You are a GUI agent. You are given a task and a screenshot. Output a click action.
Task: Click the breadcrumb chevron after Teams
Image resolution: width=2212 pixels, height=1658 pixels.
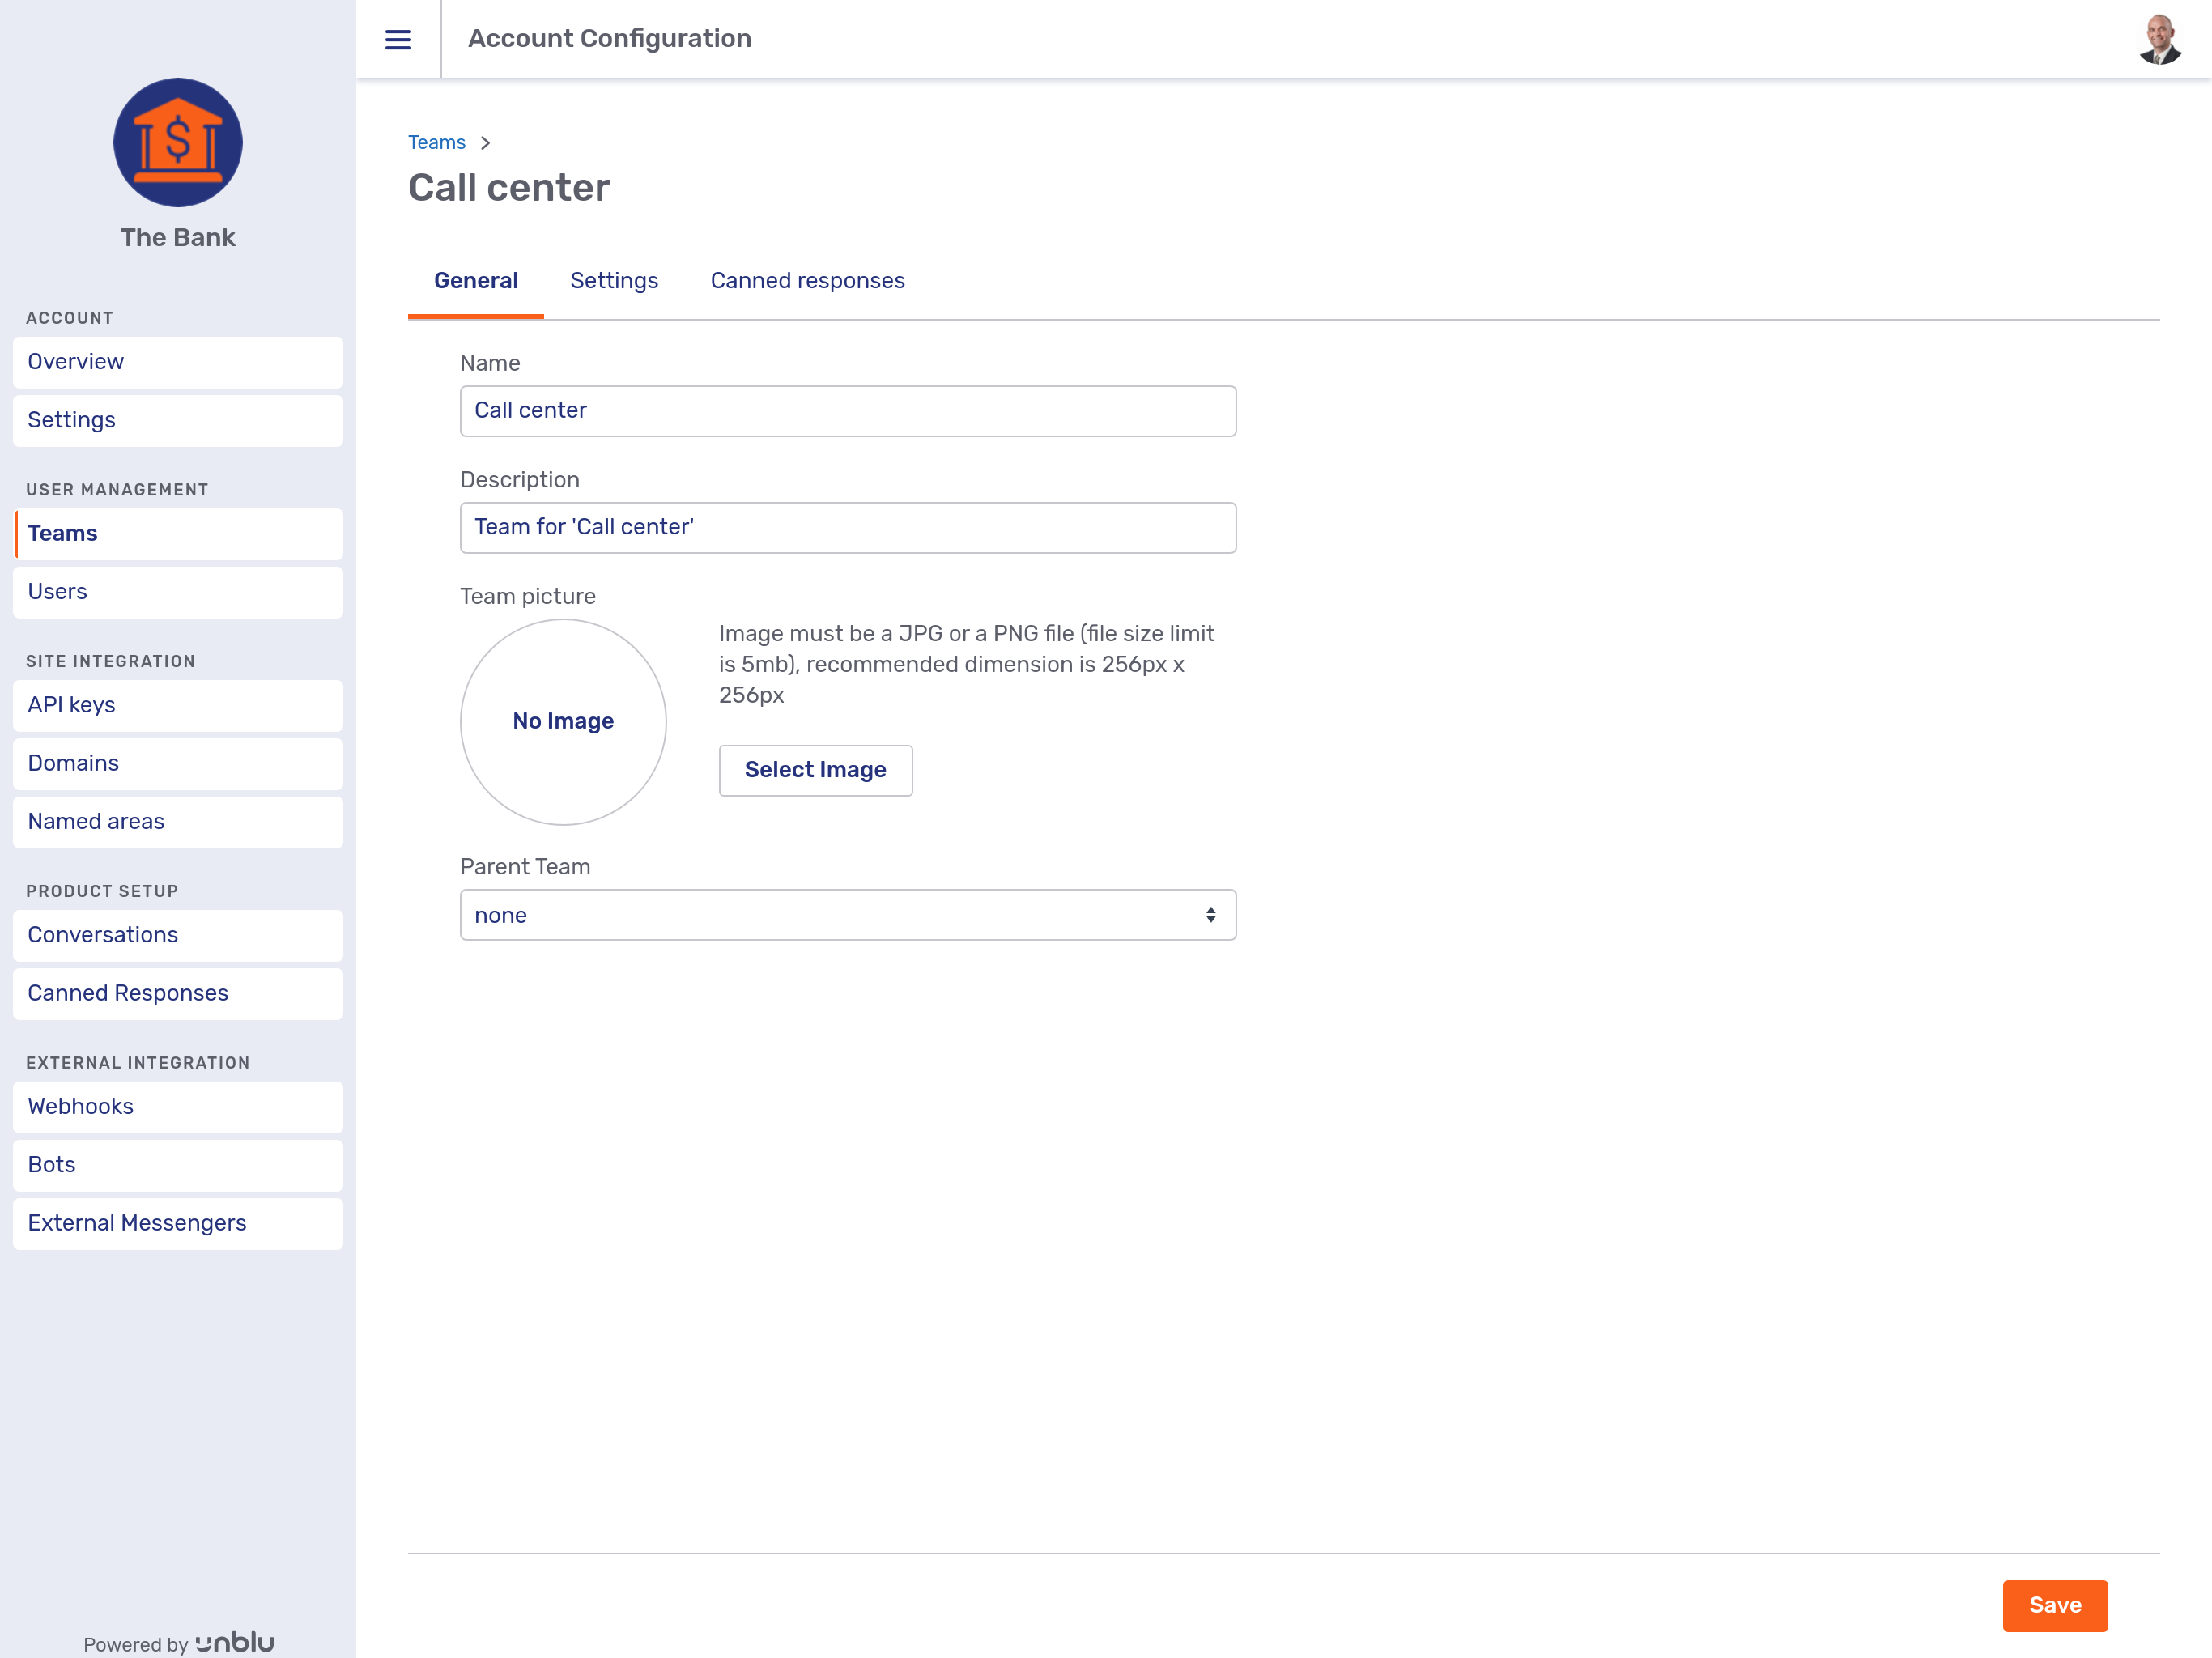coord(485,143)
